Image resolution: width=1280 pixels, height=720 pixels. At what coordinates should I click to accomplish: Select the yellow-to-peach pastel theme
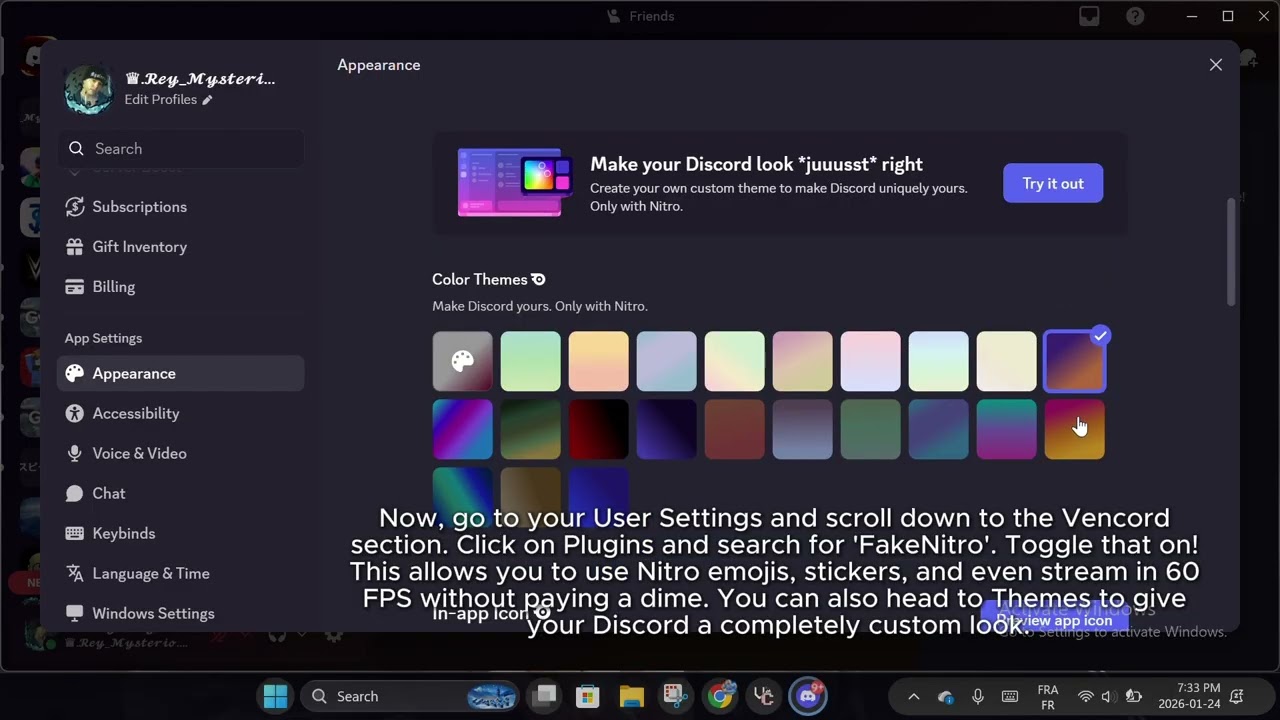coord(599,362)
